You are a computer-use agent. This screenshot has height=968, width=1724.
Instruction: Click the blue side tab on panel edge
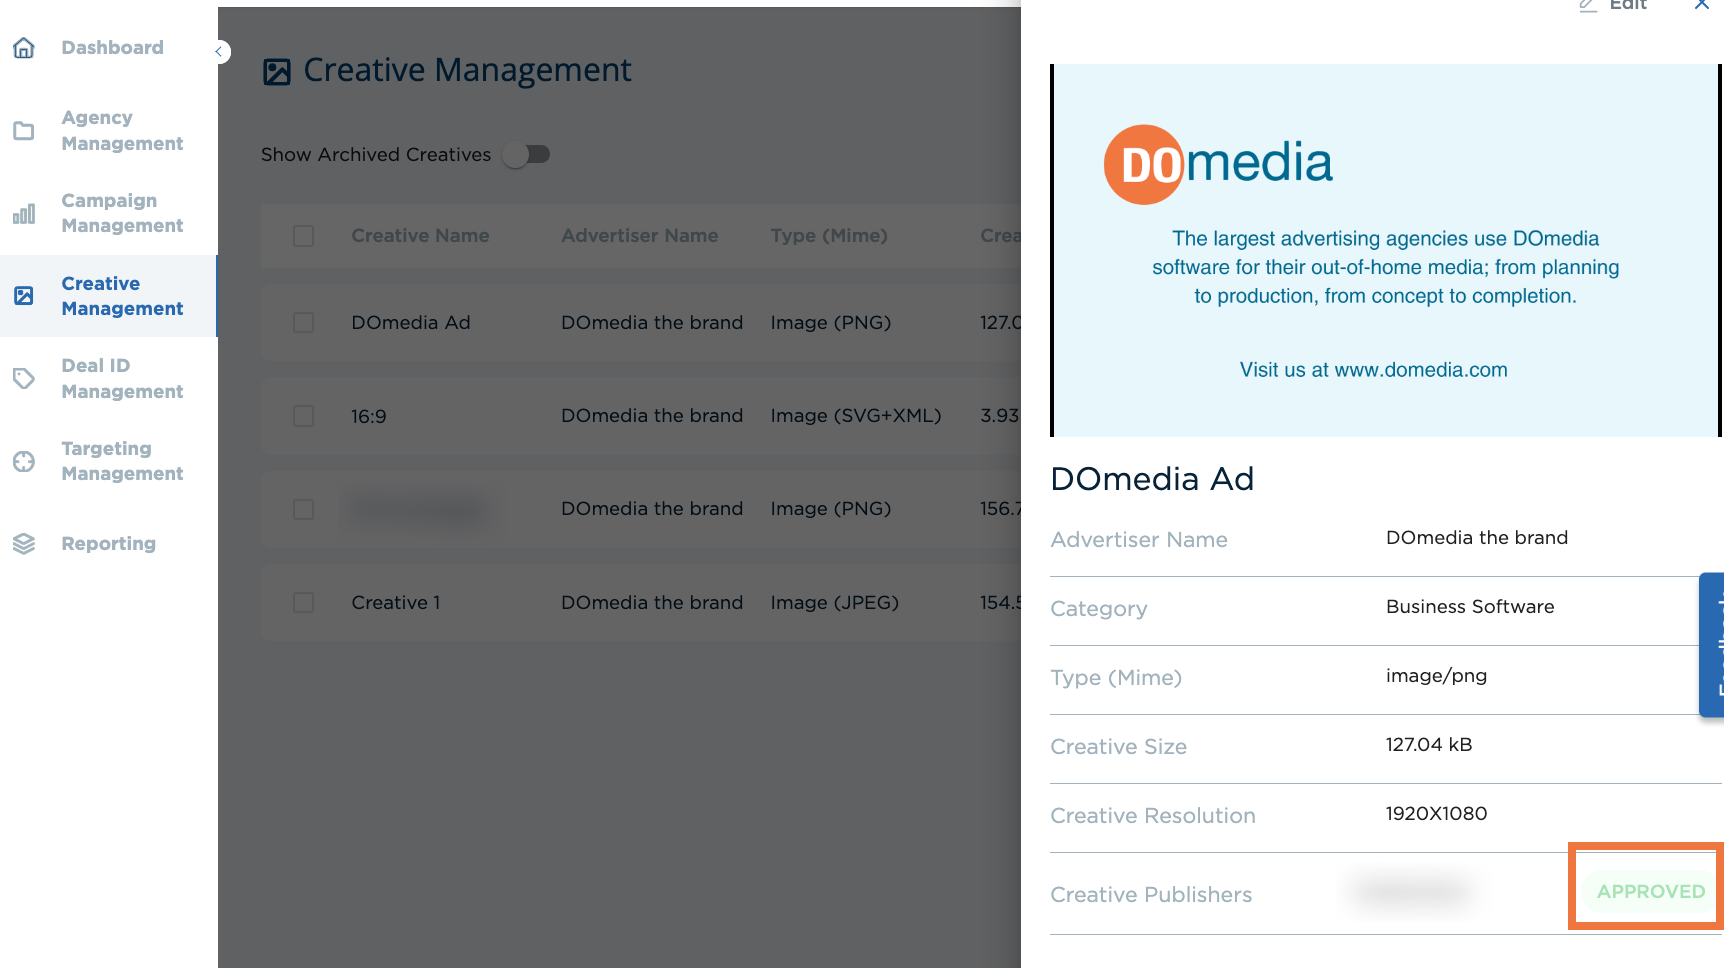click(x=1712, y=645)
